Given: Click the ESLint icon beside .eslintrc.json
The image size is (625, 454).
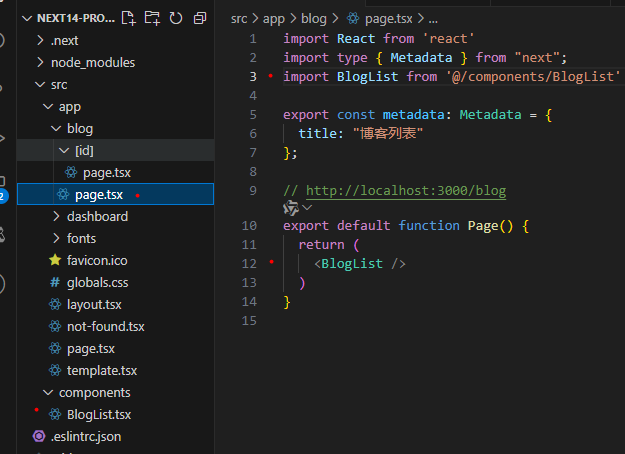Looking at the screenshot, I should click(x=39, y=436).
